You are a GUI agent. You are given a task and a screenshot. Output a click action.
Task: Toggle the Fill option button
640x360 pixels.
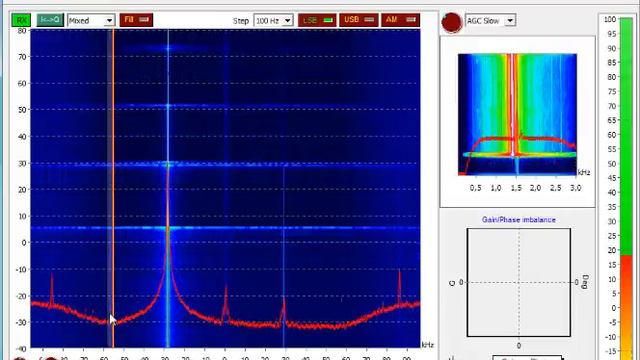[x=136, y=20]
